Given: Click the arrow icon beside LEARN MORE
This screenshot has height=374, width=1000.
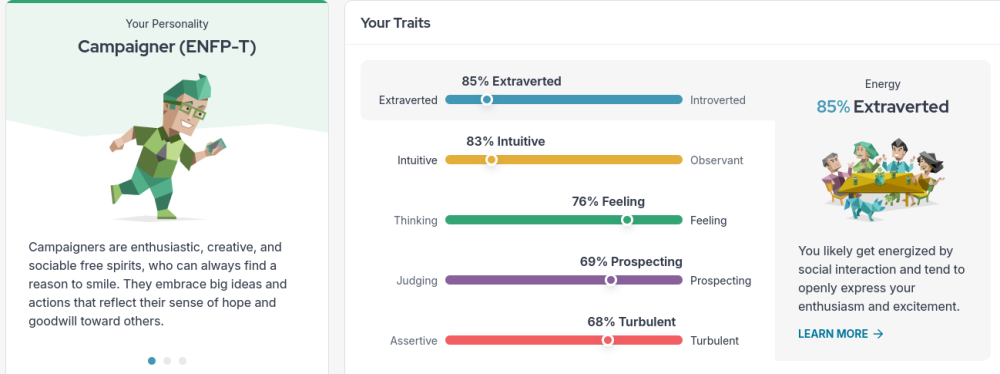Looking at the screenshot, I should point(878,334).
